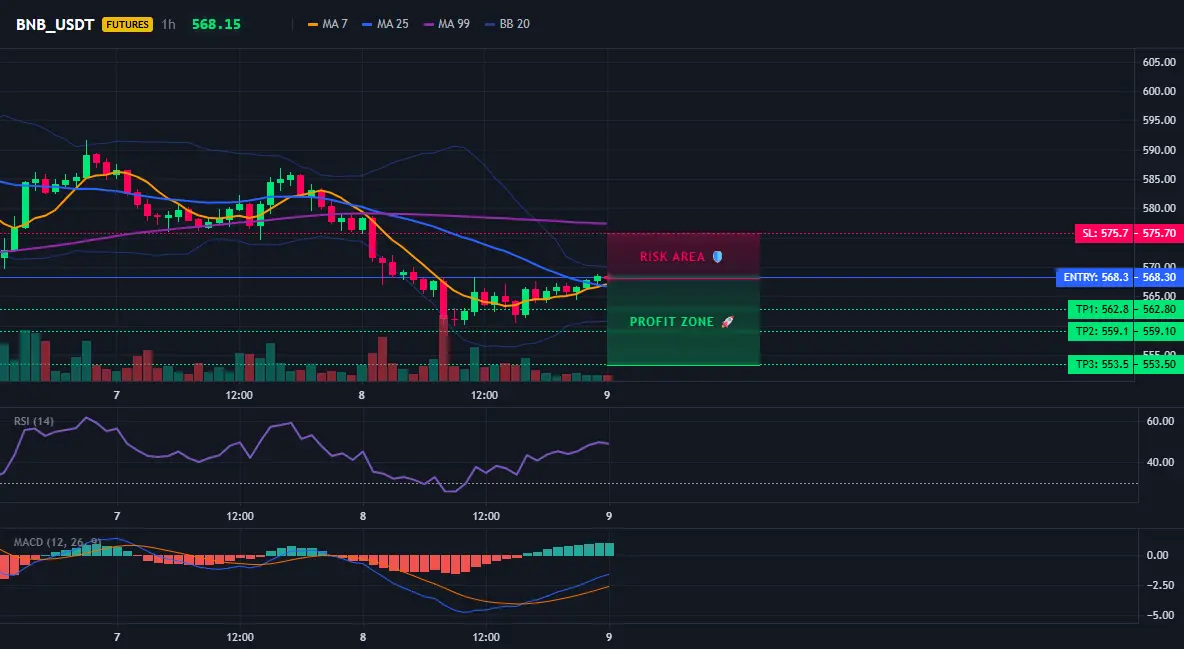1184x649 pixels.
Task: Click the 575.70 axis price marker
Action: 1159,233
